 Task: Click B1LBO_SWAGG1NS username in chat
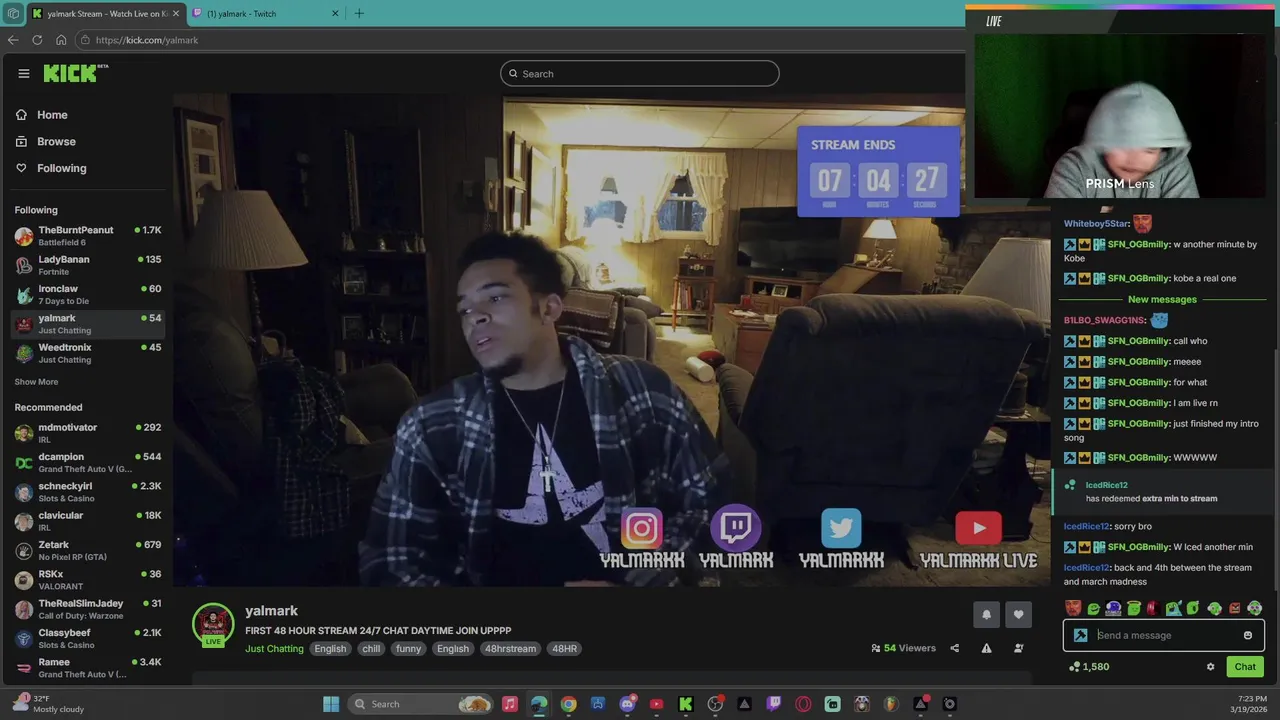(x=1104, y=320)
